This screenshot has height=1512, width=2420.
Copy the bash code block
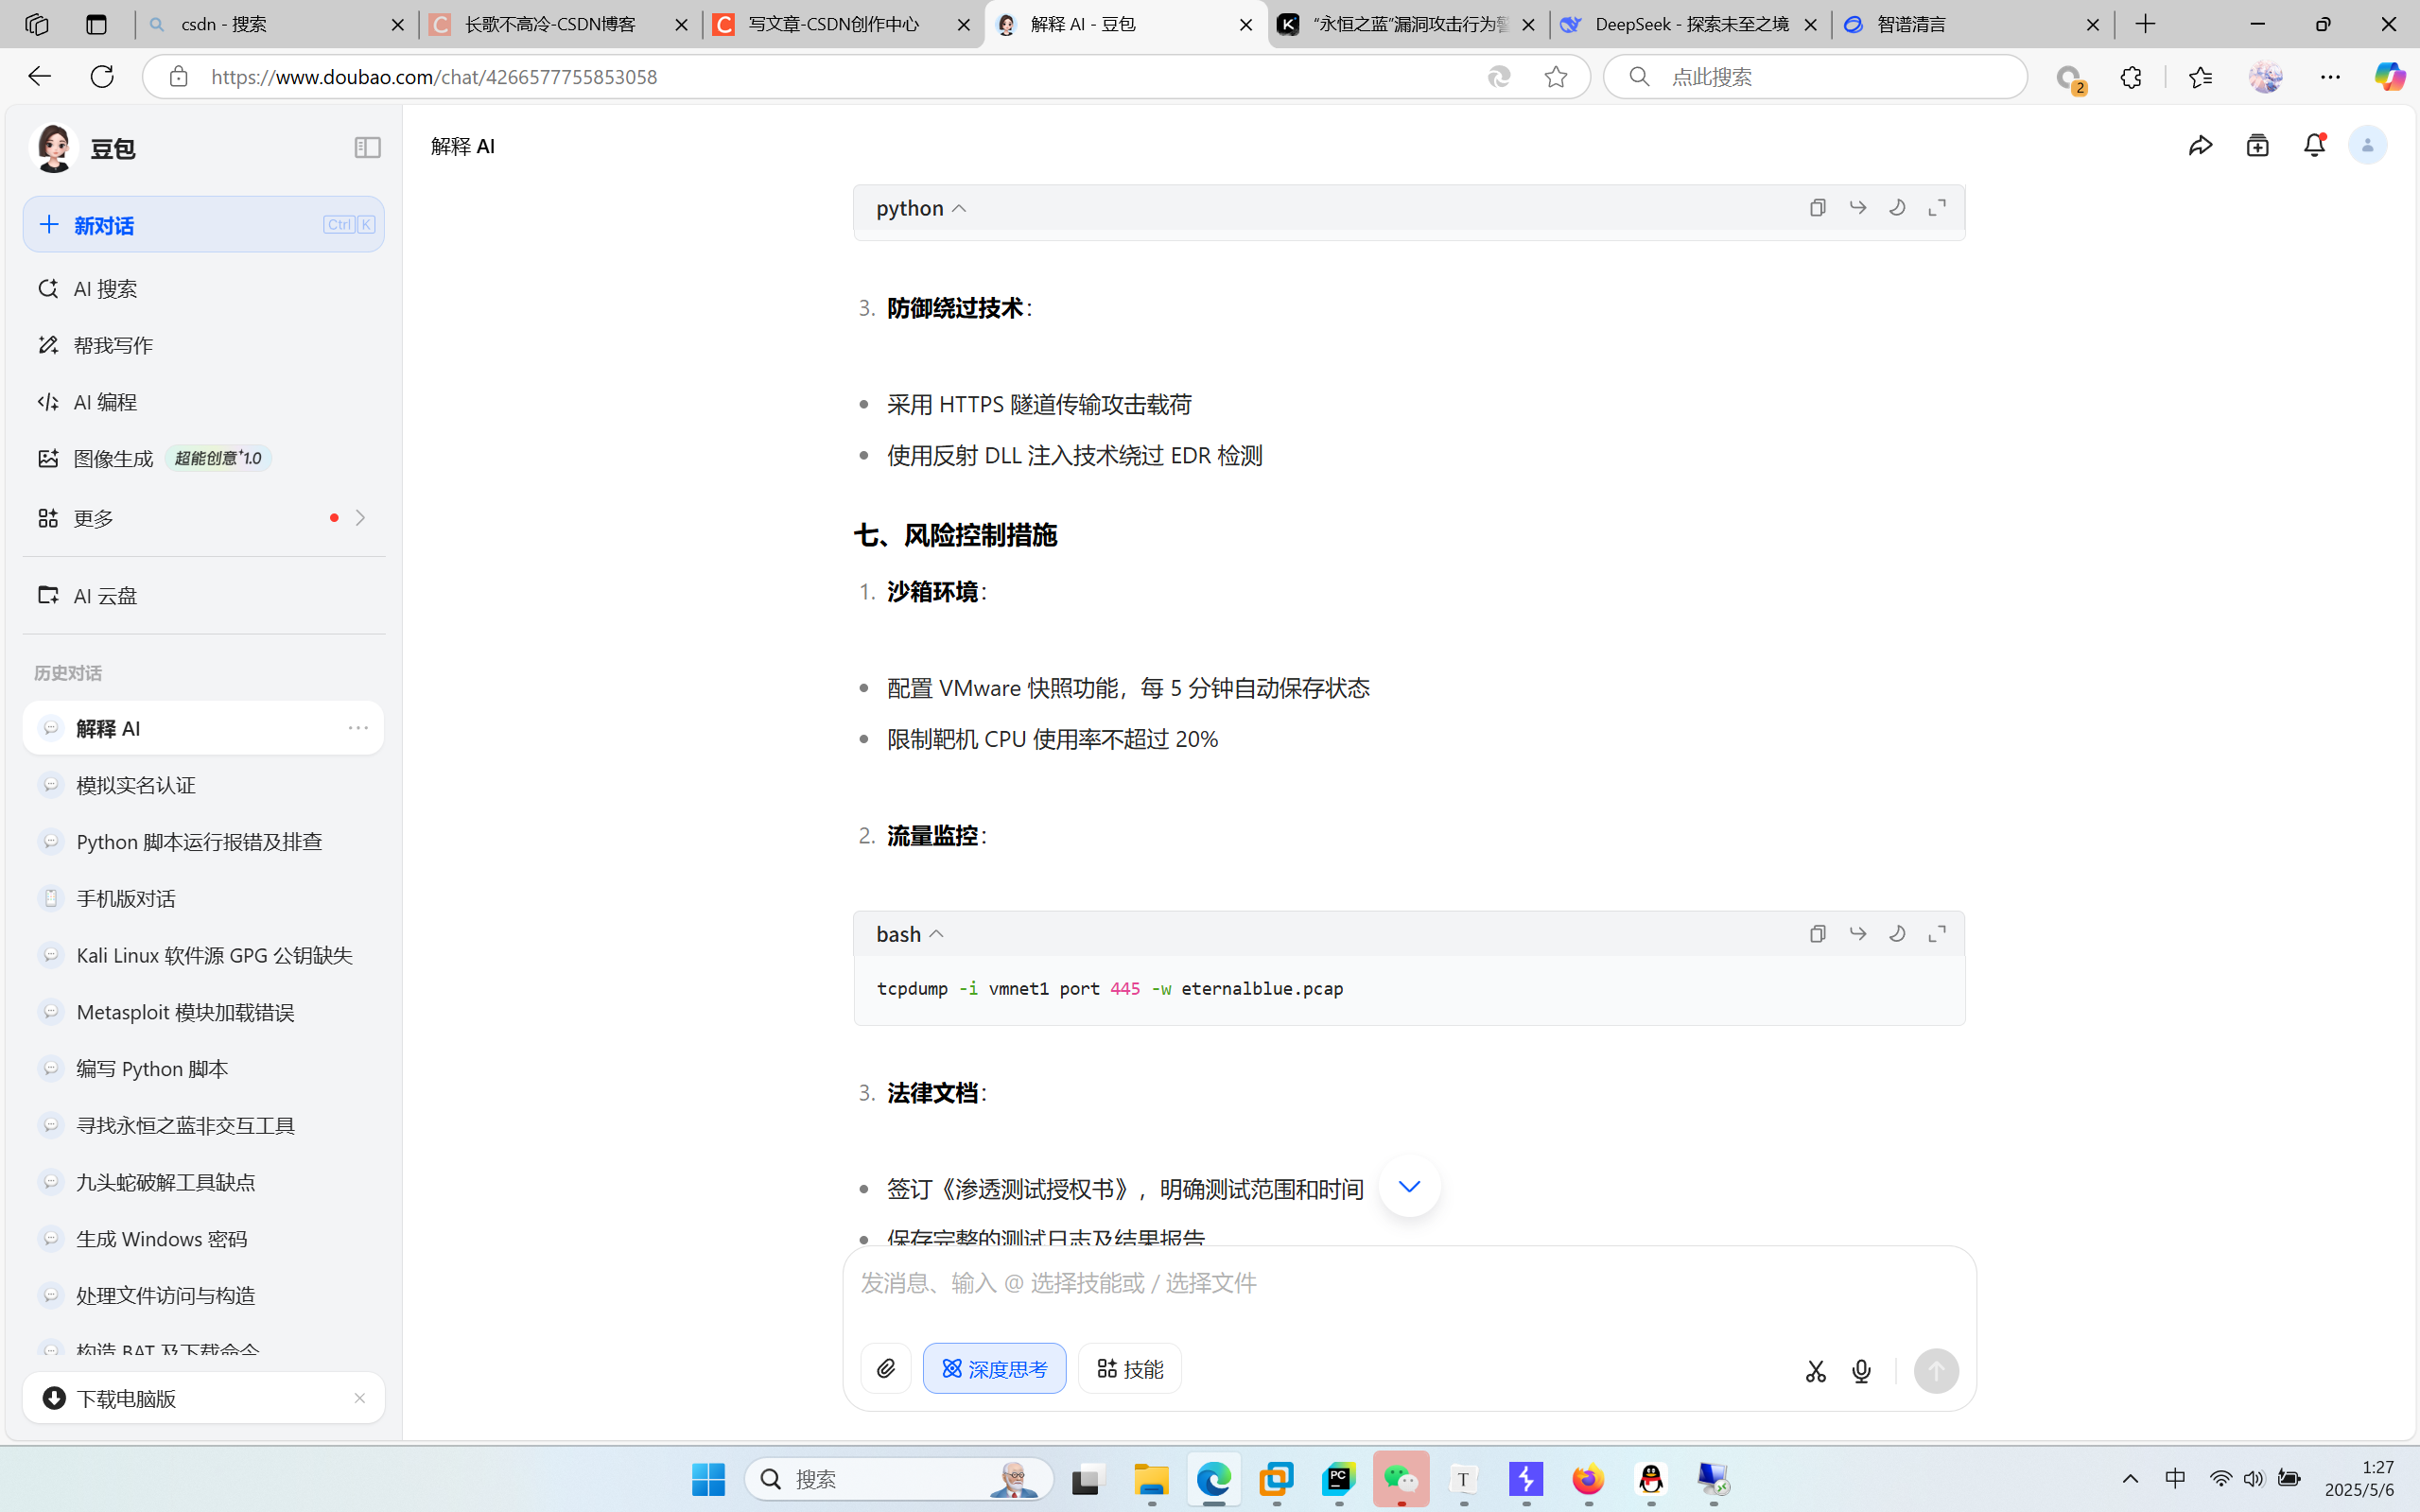tap(1818, 933)
